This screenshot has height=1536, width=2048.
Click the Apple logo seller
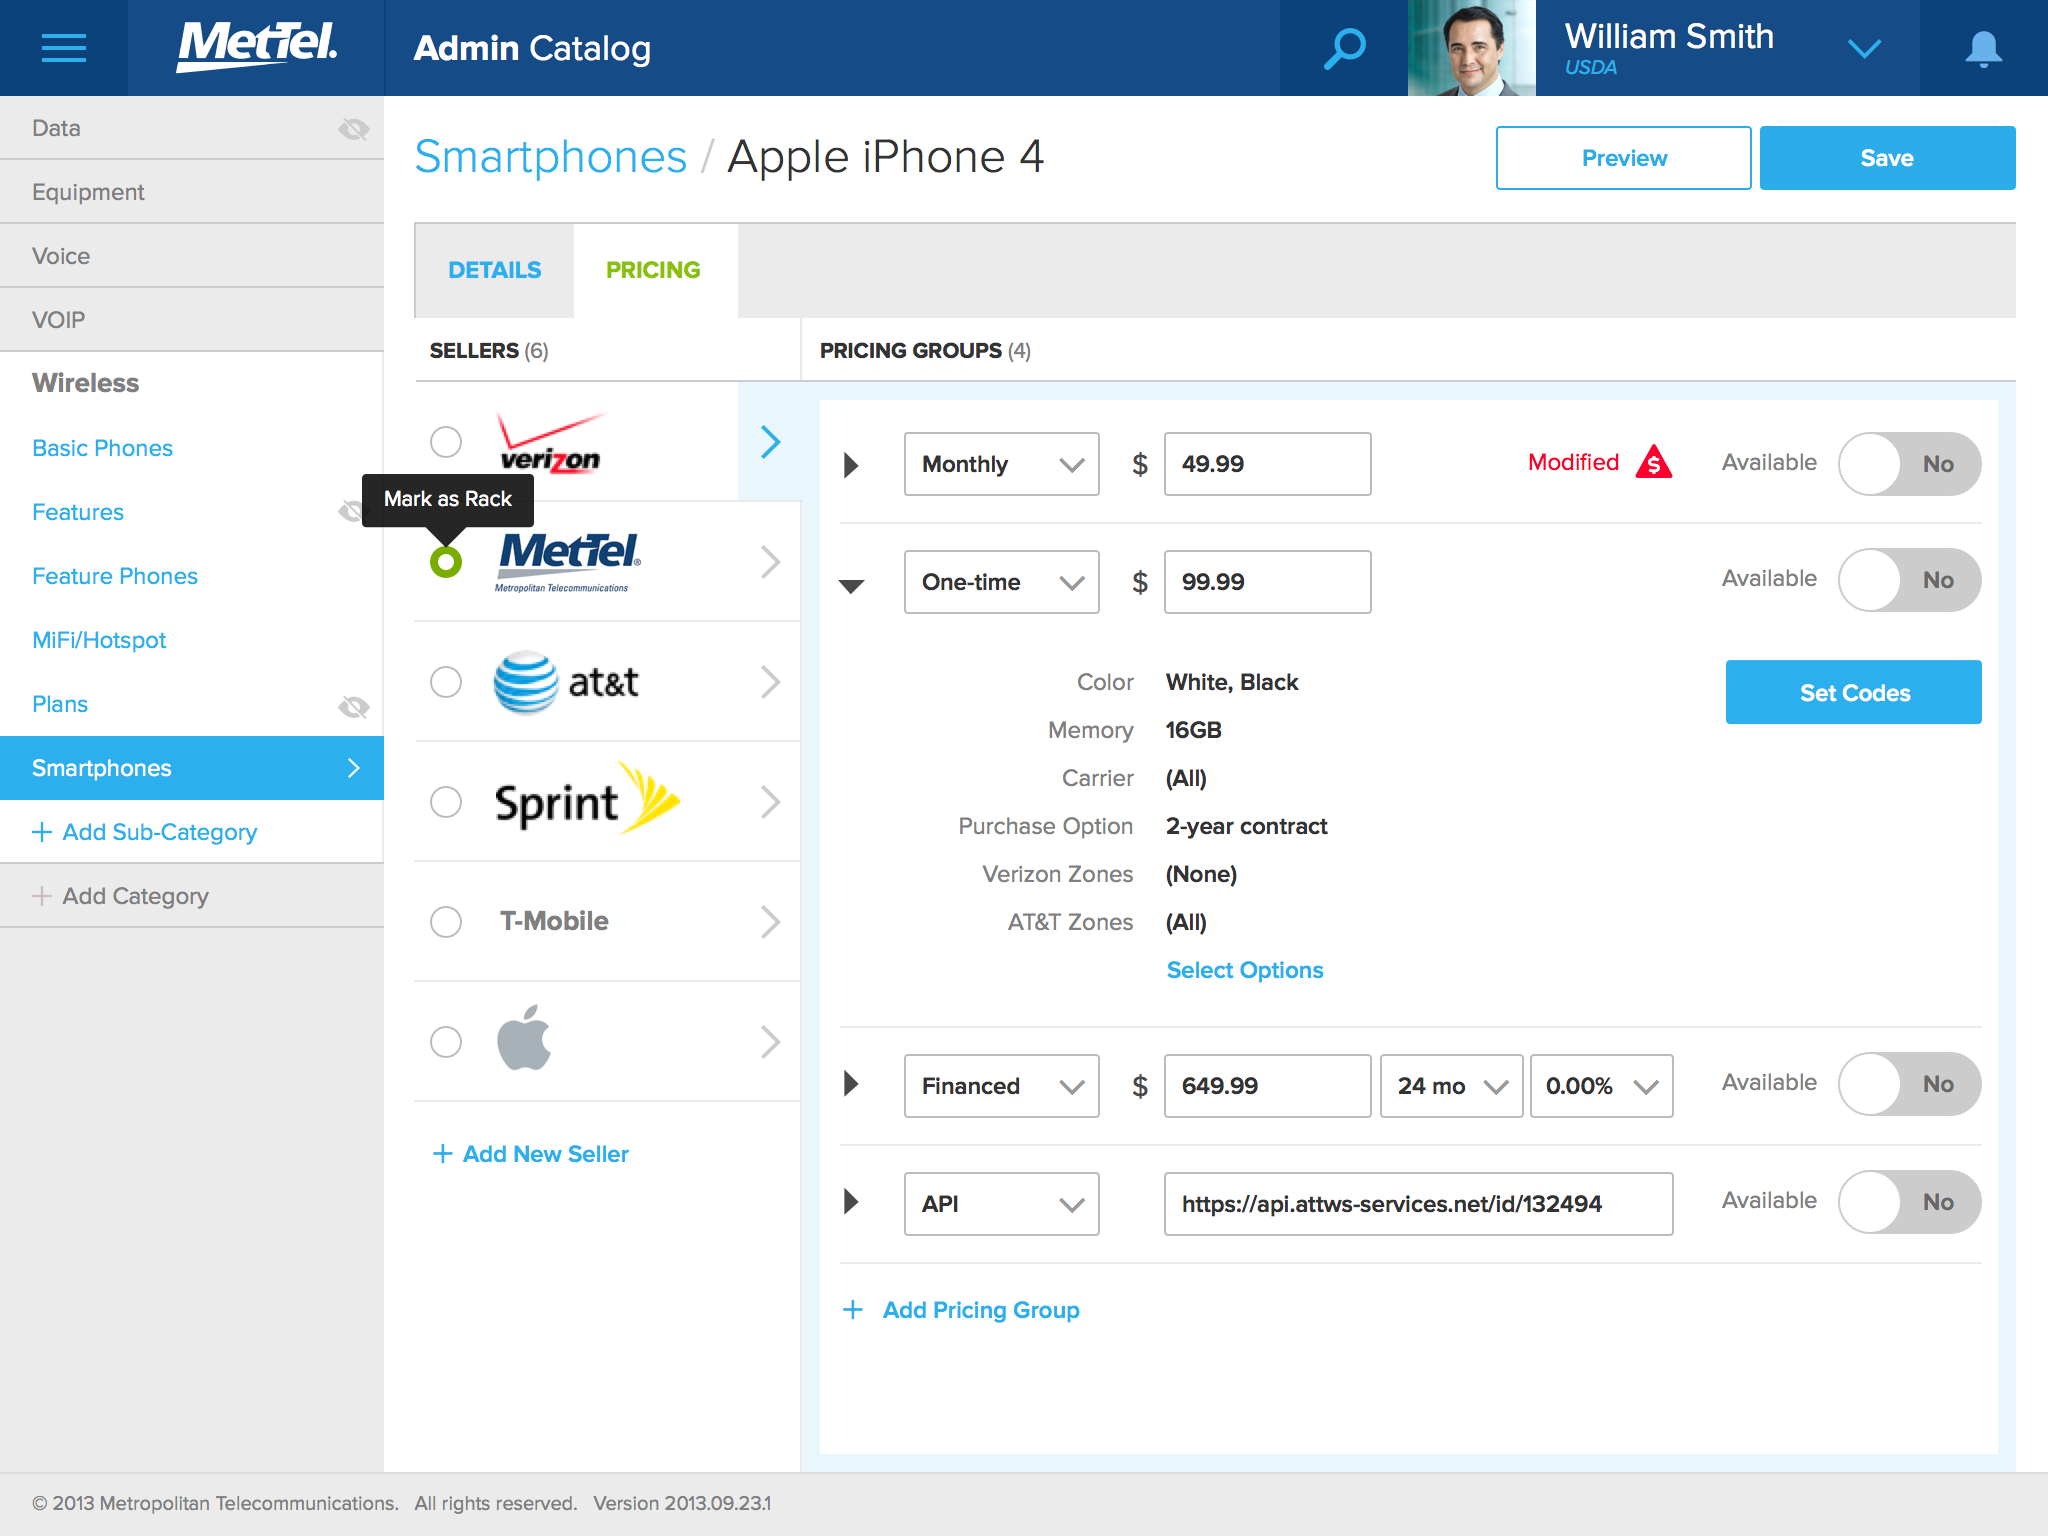point(525,1040)
